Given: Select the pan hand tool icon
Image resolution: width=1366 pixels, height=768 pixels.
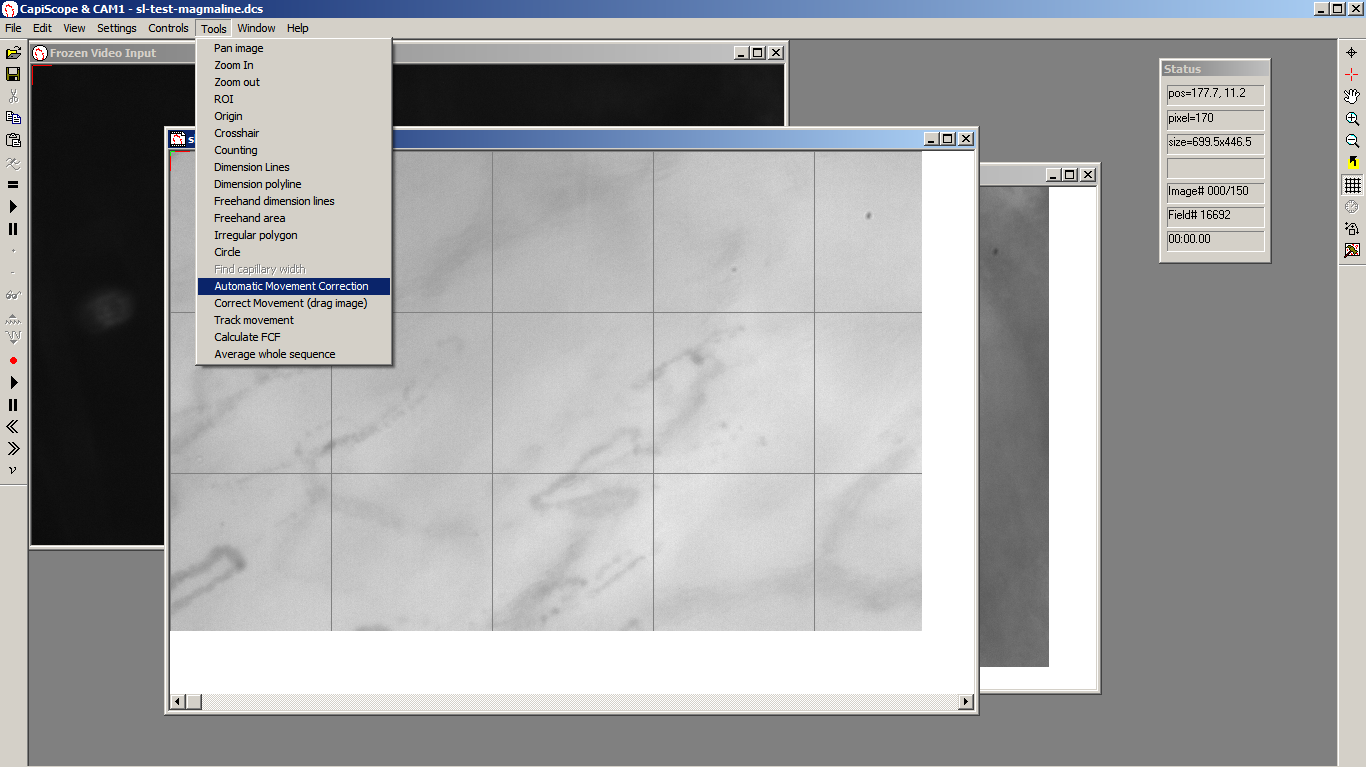Looking at the screenshot, I should [x=1352, y=96].
